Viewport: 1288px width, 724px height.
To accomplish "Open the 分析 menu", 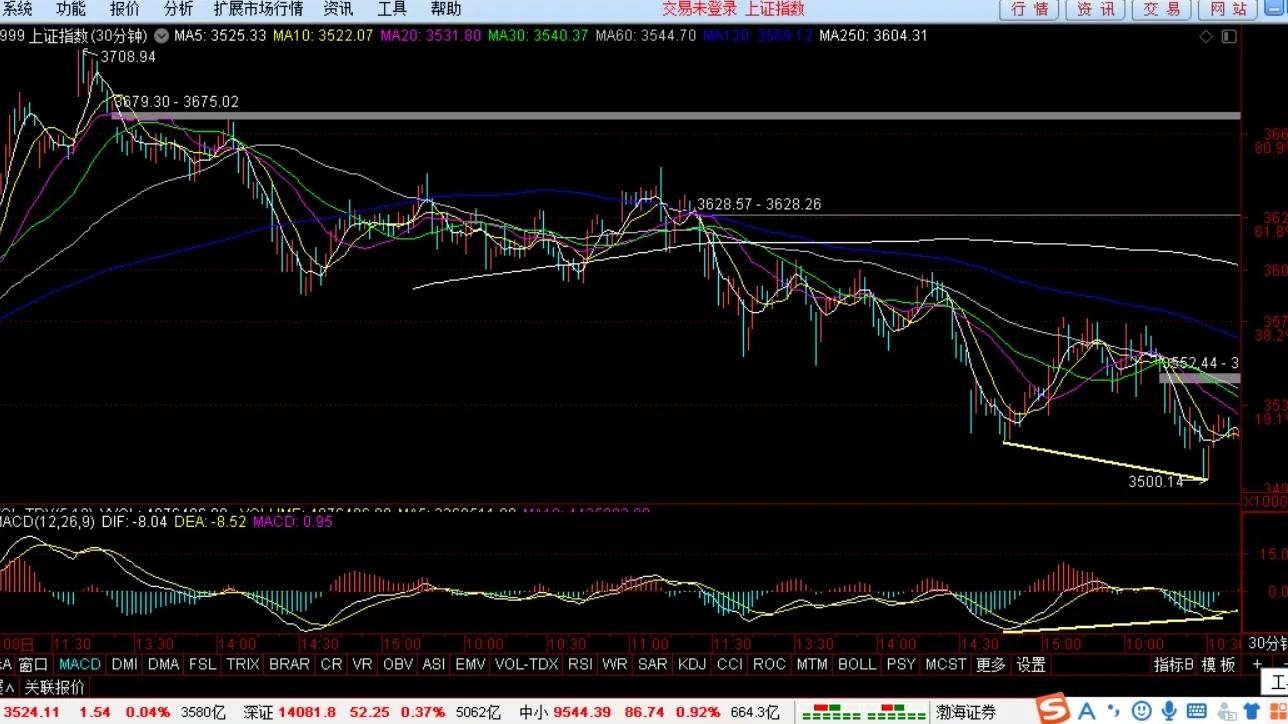I will tap(178, 9).
